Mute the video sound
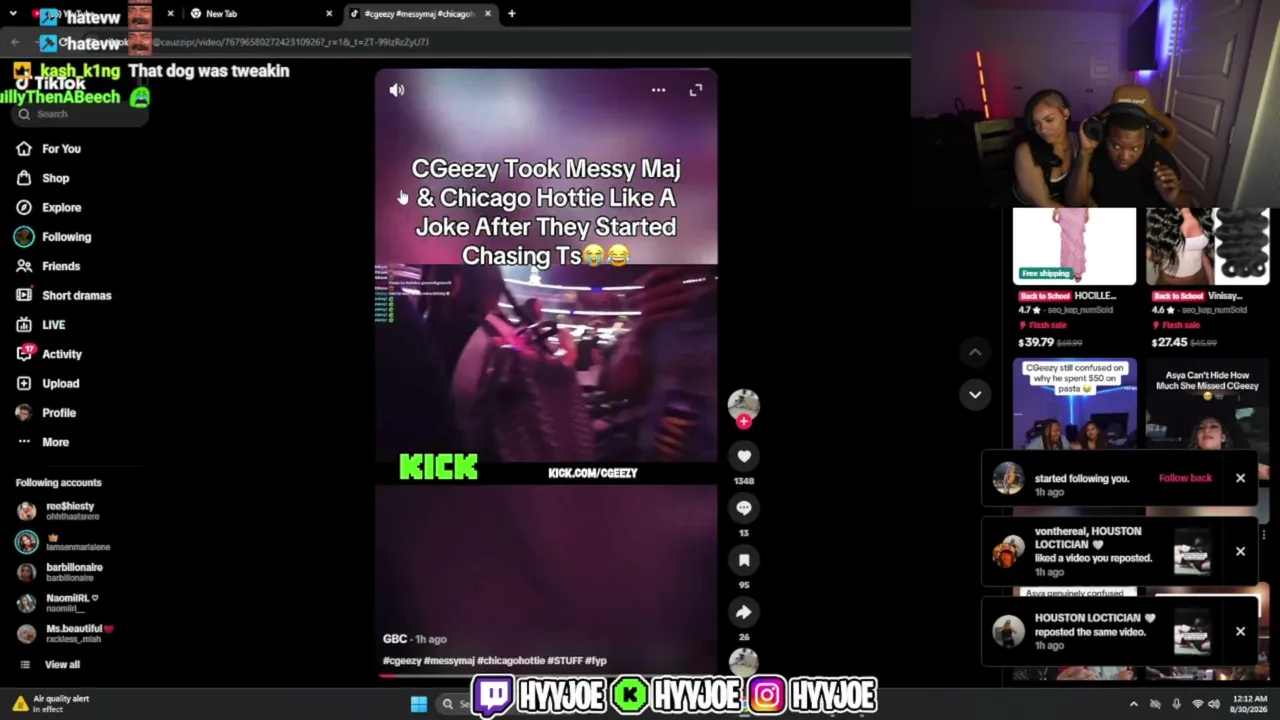The height and width of the screenshot is (720, 1280). pos(397,90)
